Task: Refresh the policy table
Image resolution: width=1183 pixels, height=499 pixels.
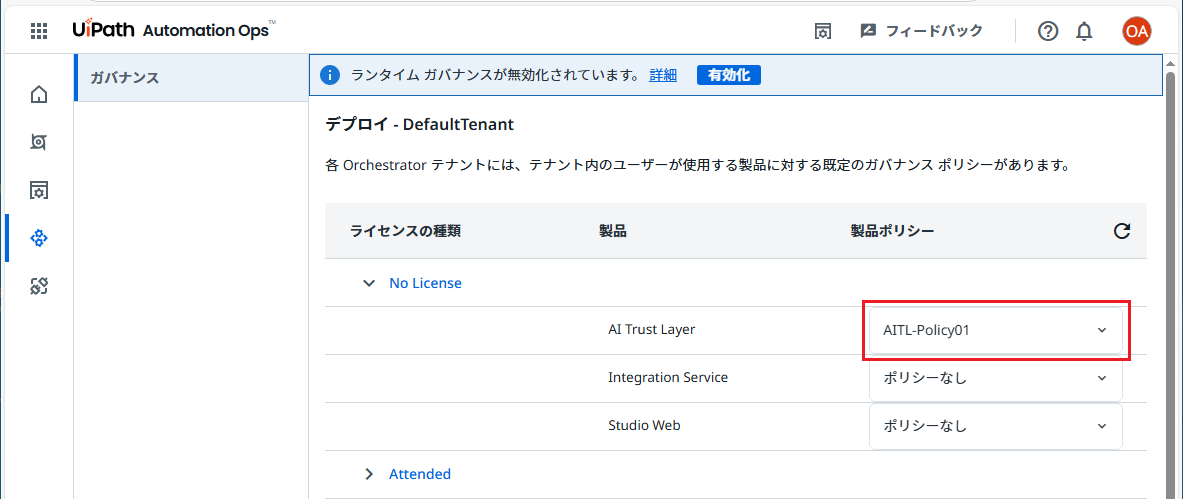Action: click(x=1122, y=232)
